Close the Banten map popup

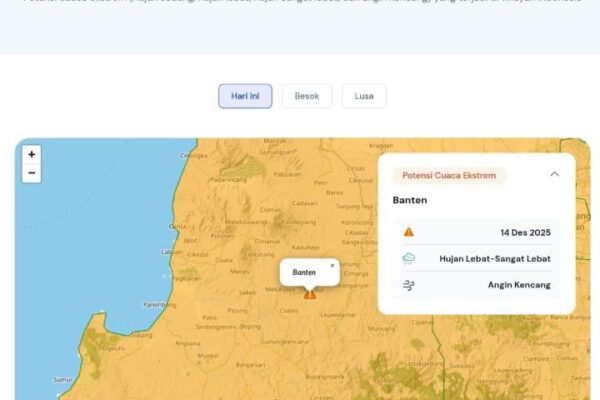[332, 265]
